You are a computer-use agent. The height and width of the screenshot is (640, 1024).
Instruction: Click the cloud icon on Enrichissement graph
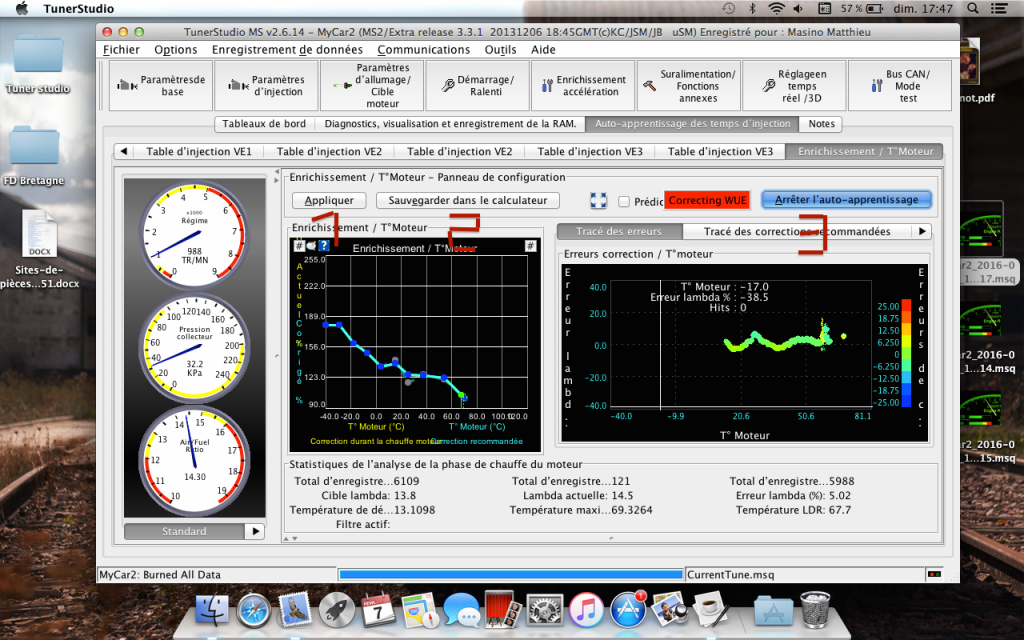(x=311, y=246)
